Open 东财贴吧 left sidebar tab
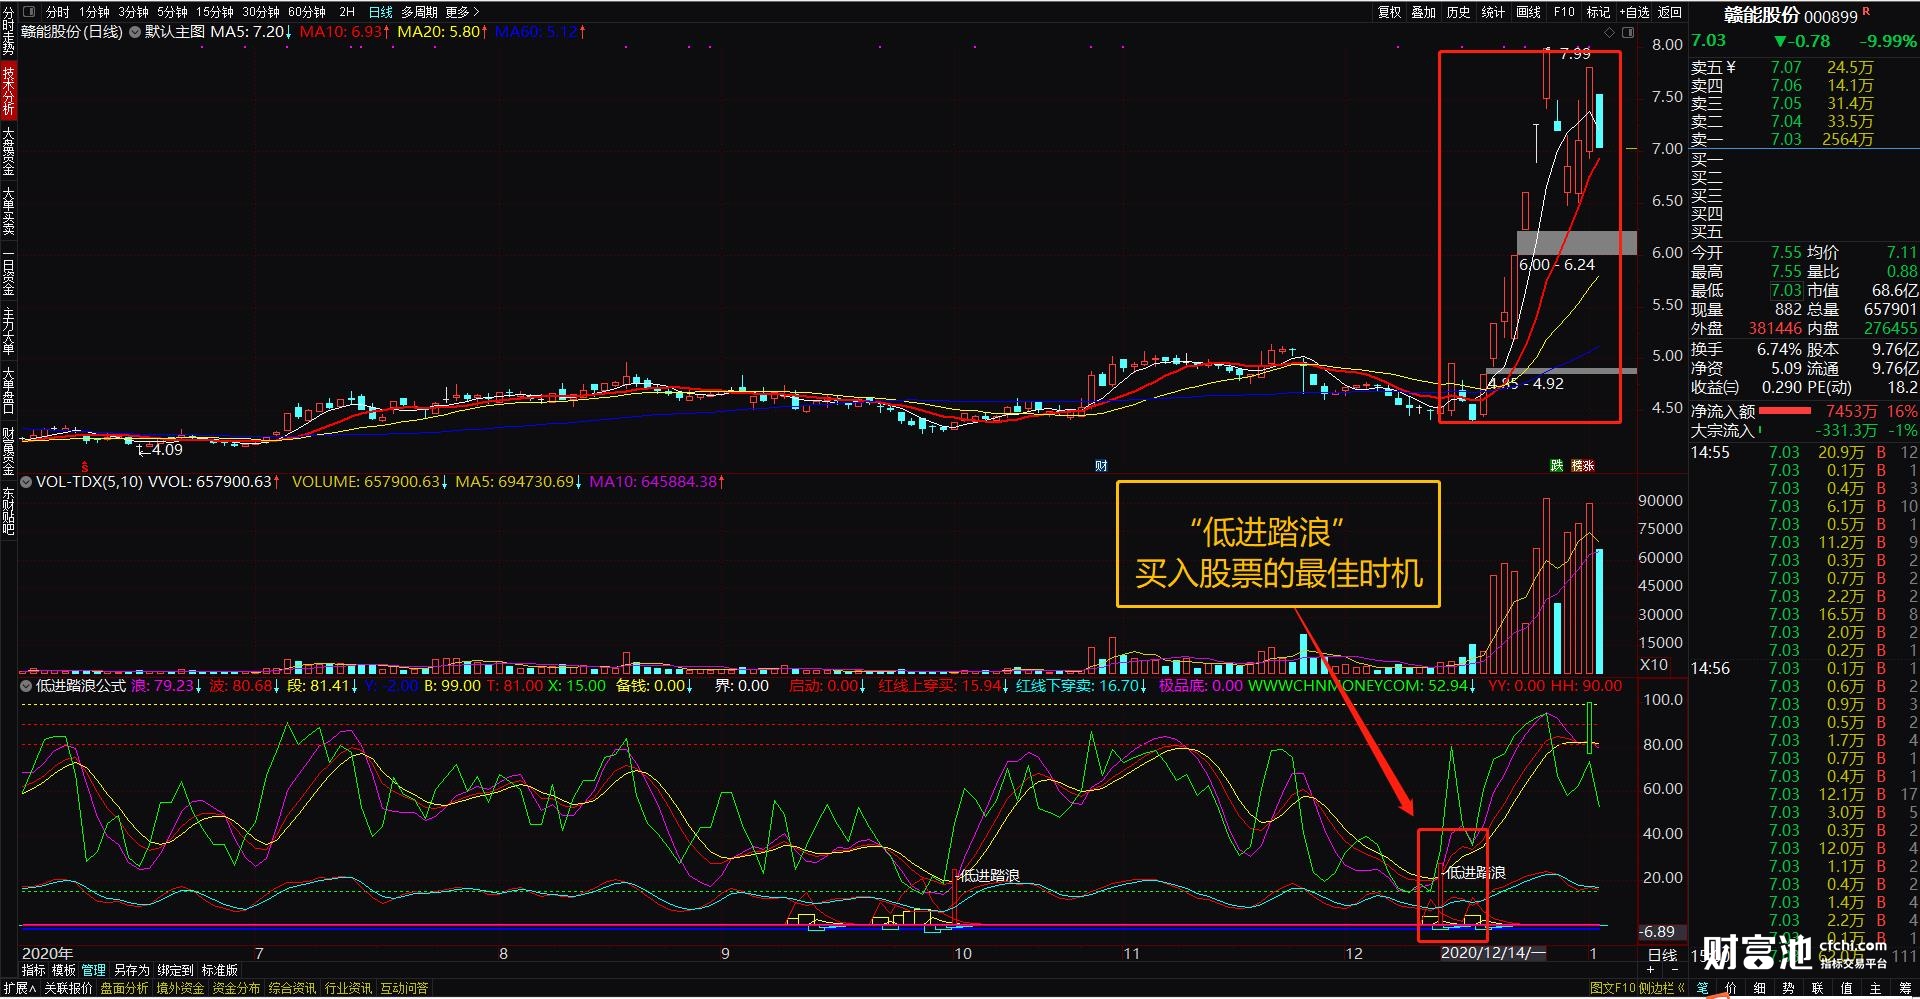The height and width of the screenshot is (999, 1920). click(8, 510)
